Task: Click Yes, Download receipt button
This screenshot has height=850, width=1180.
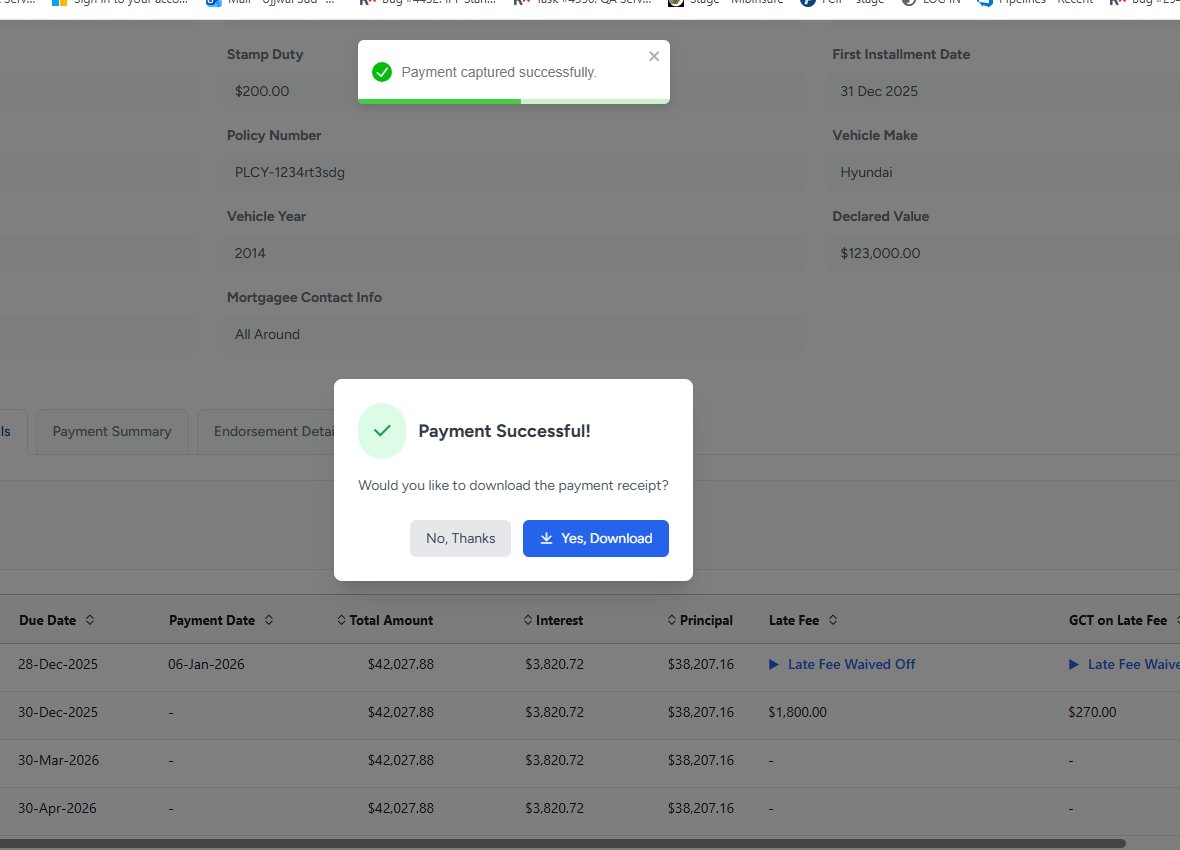Action: [596, 538]
